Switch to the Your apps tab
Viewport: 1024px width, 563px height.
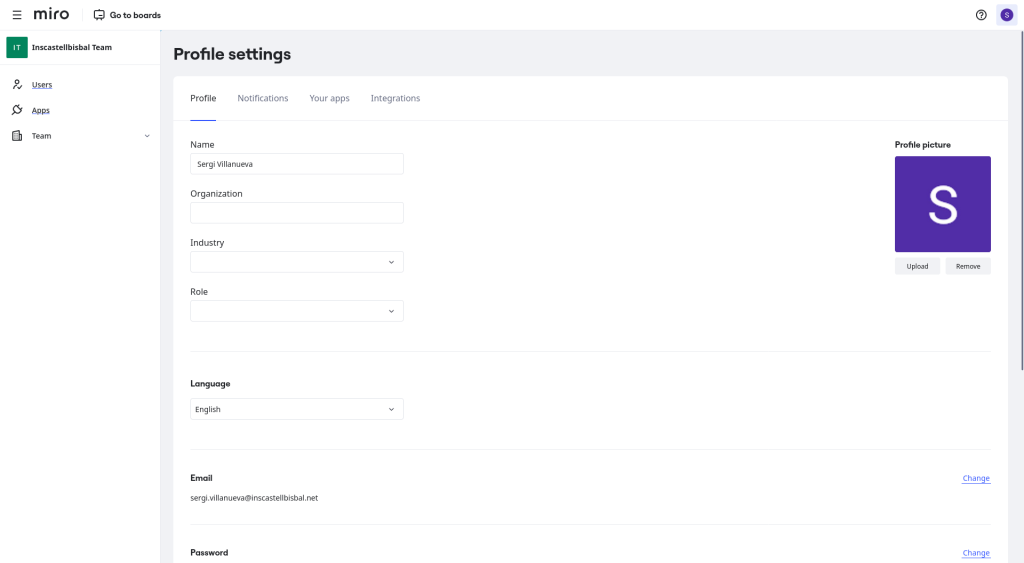pos(329,98)
